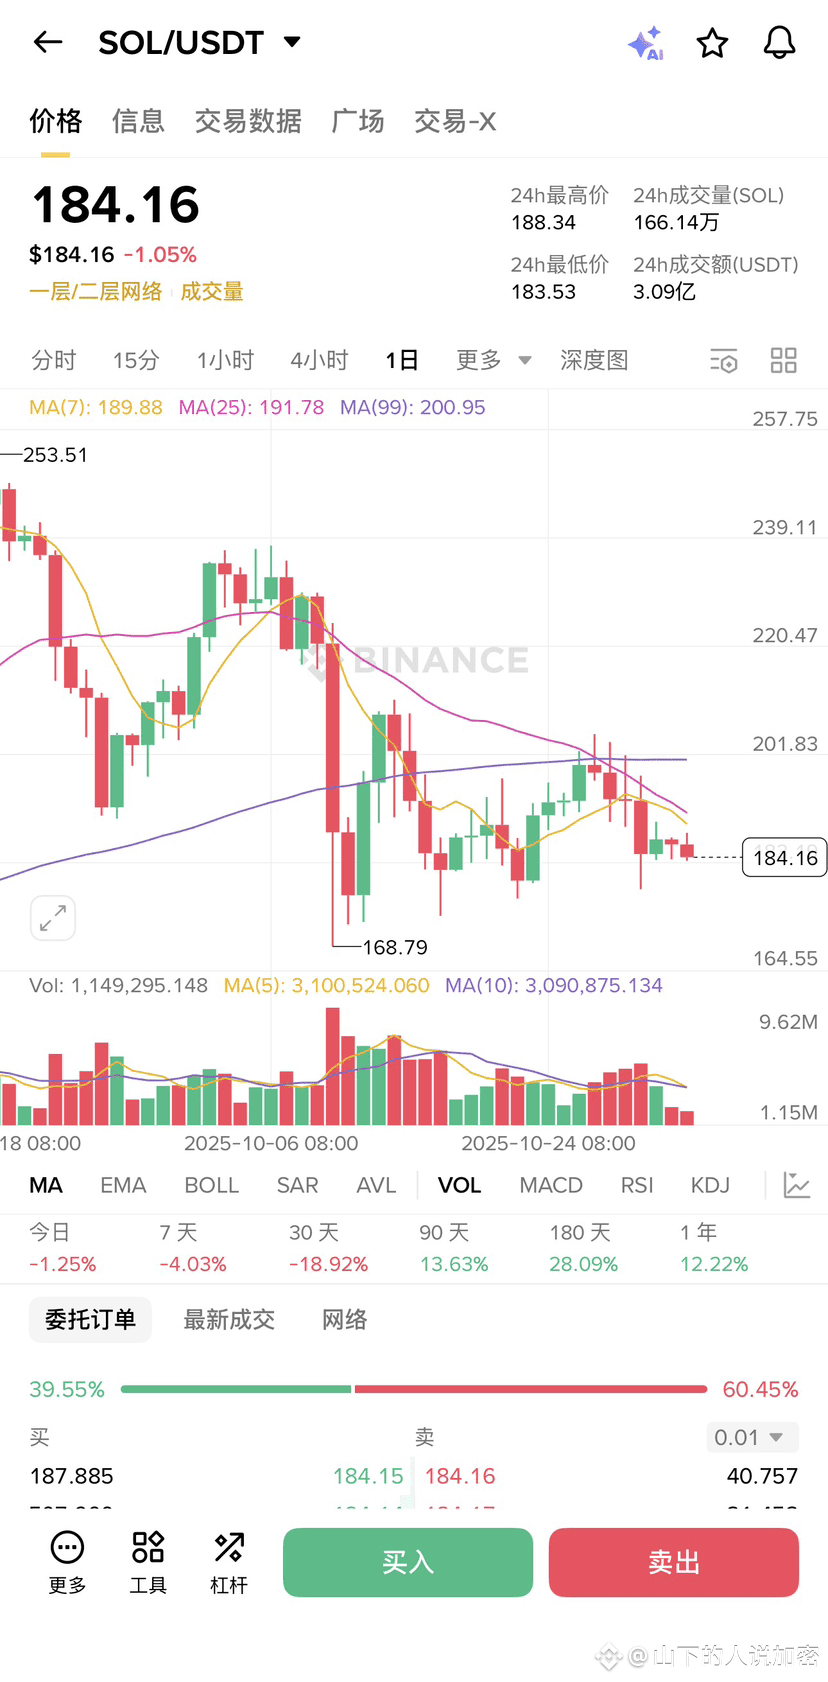Tap the buy/sell ratio bar
The width and height of the screenshot is (828, 1682).
[414, 1389]
